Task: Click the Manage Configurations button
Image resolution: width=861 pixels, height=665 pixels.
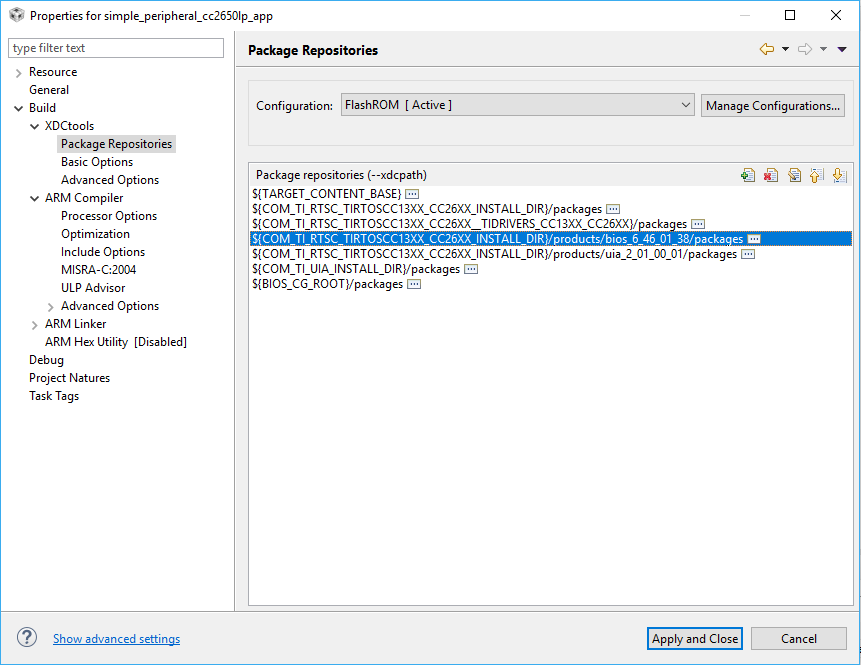Action: (x=773, y=105)
